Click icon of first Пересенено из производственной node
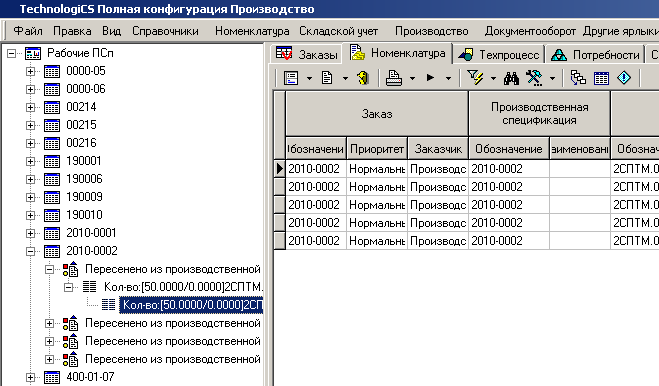Screen dimensions: 659x386 coord(71,269)
